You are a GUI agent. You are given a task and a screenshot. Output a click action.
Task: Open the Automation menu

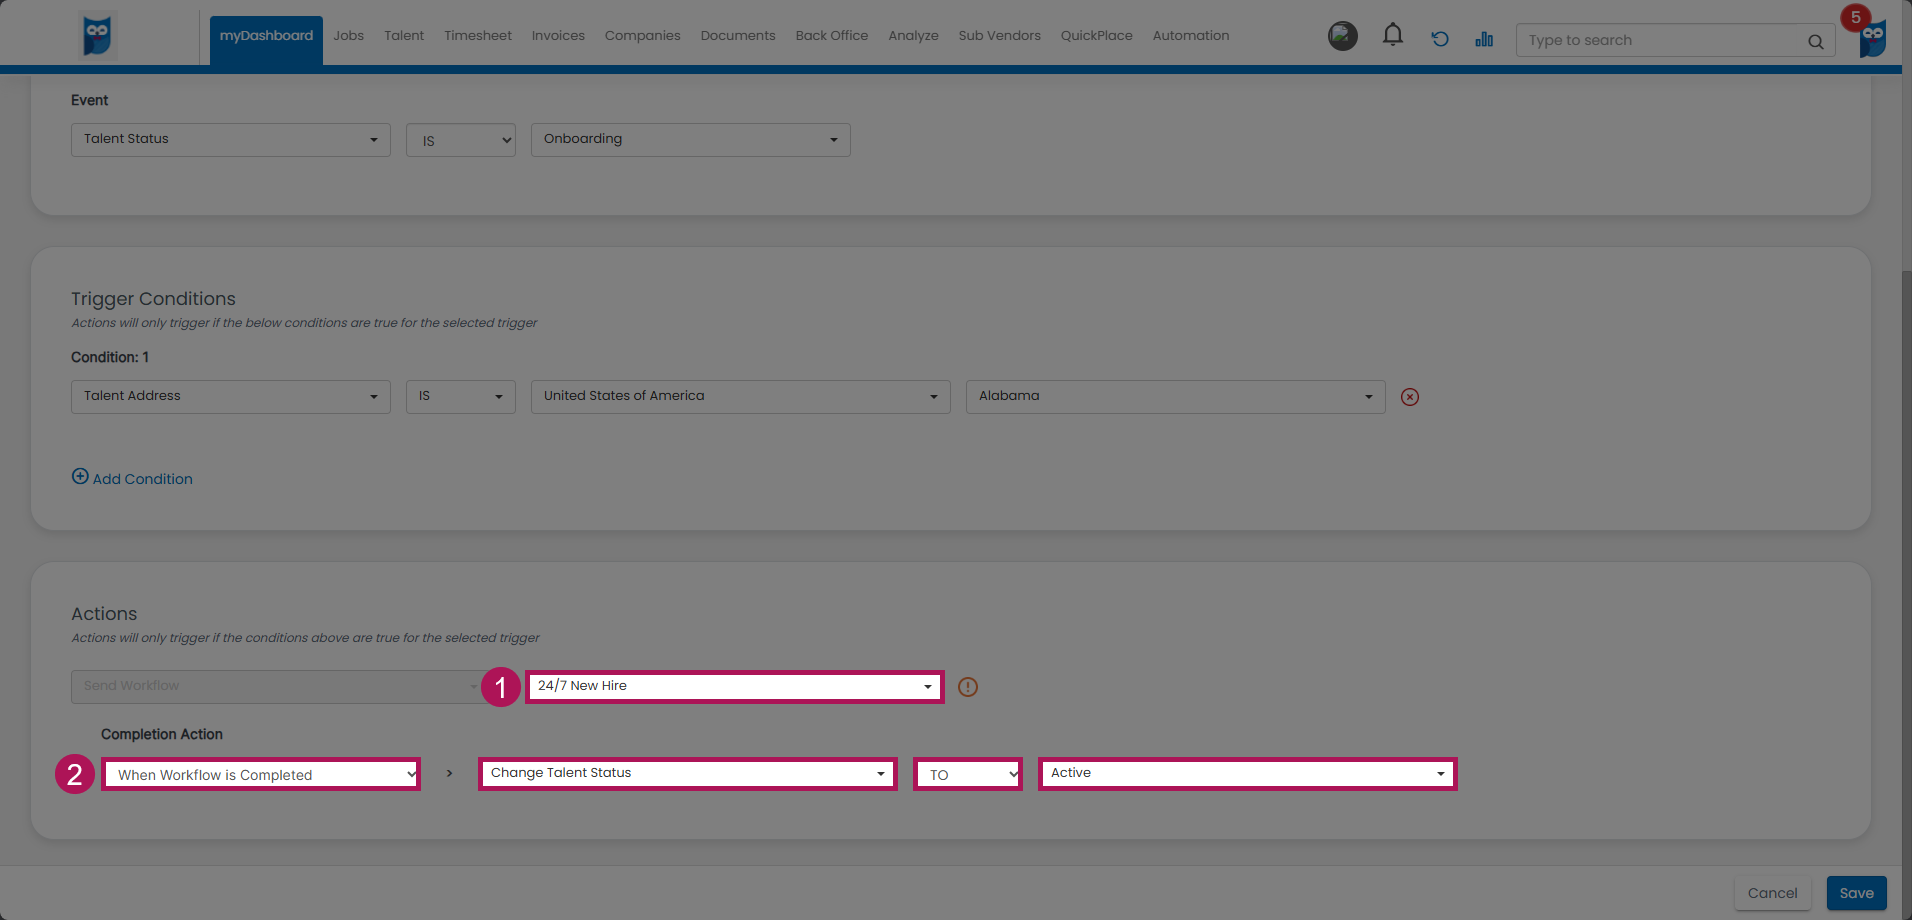(x=1190, y=36)
